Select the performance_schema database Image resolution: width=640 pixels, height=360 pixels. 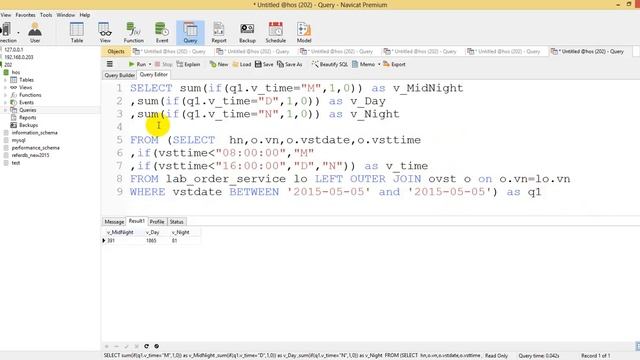[36, 148]
